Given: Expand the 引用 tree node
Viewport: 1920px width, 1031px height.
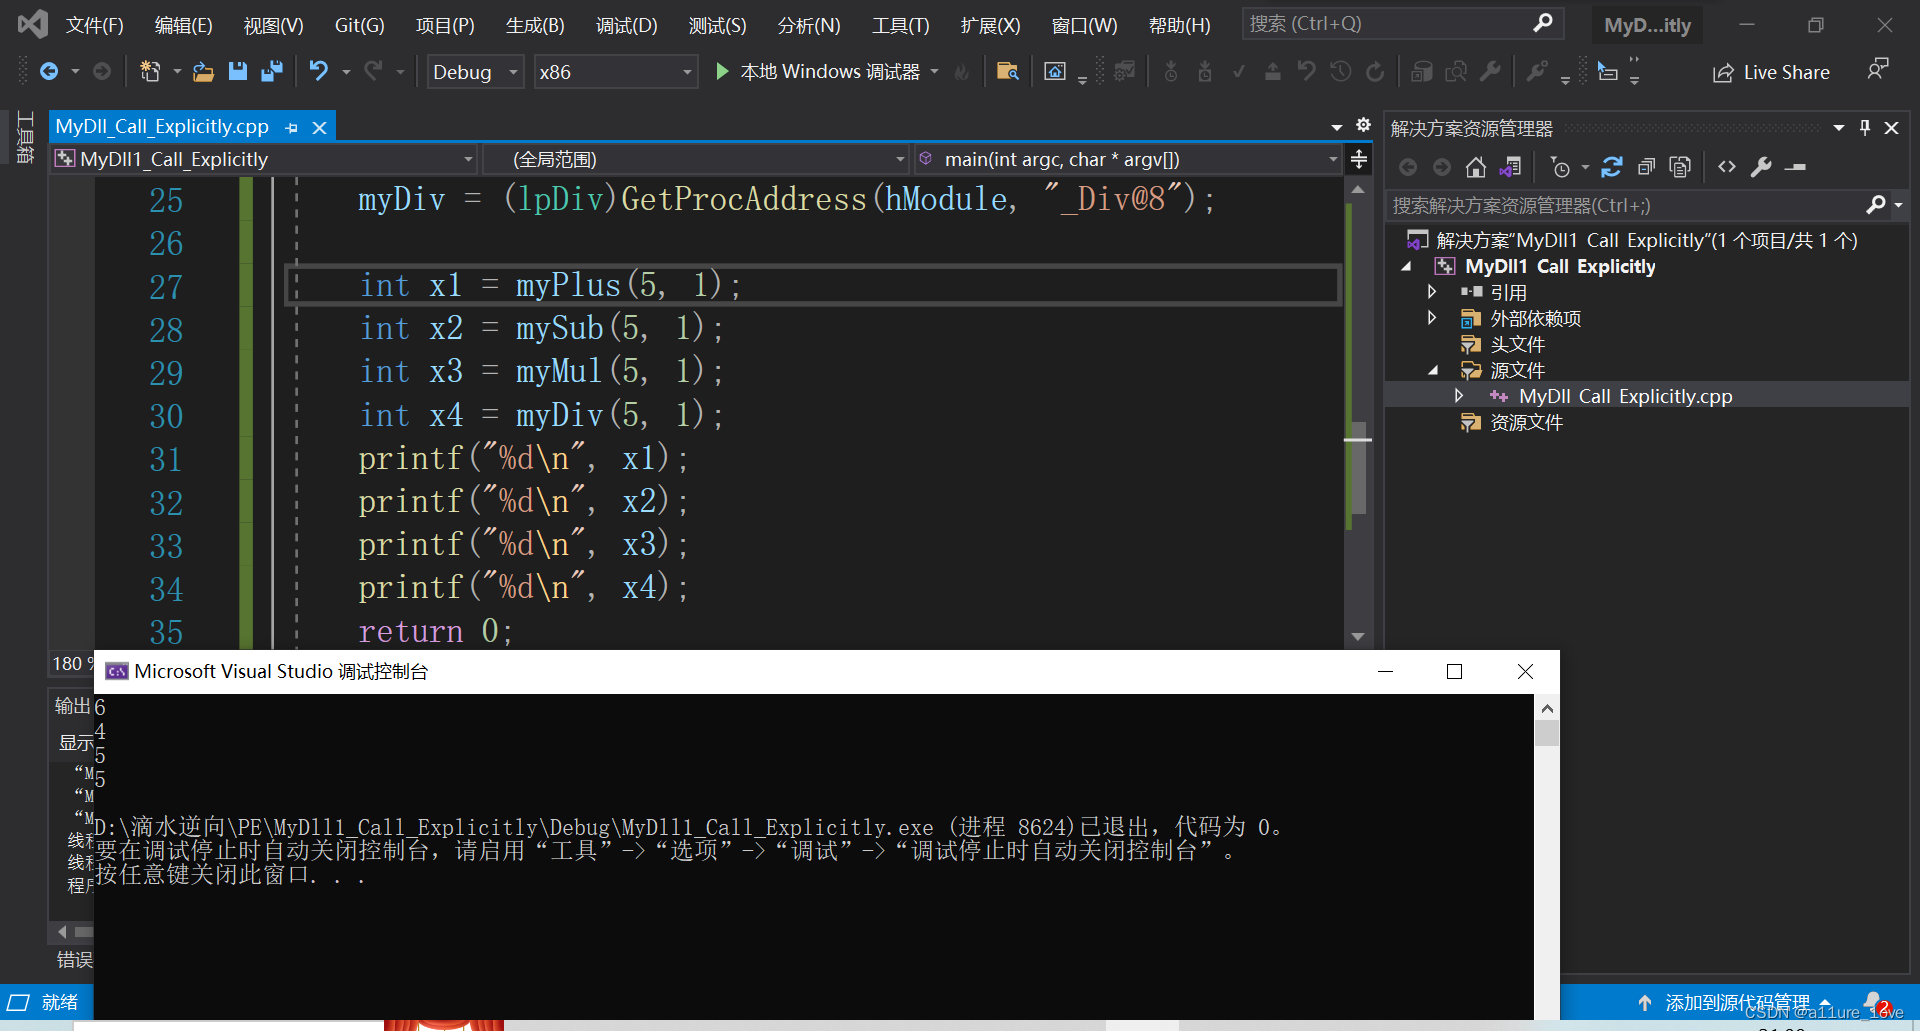Looking at the screenshot, I should coord(1432,292).
